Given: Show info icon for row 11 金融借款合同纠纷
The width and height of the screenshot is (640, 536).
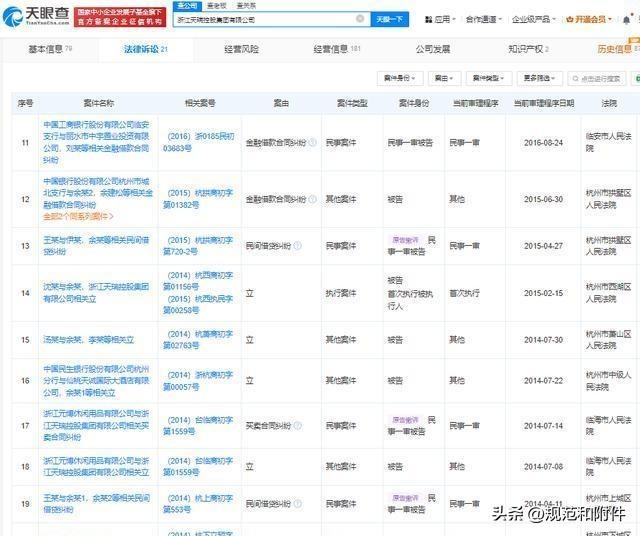Looking at the screenshot, I should click(312, 142).
